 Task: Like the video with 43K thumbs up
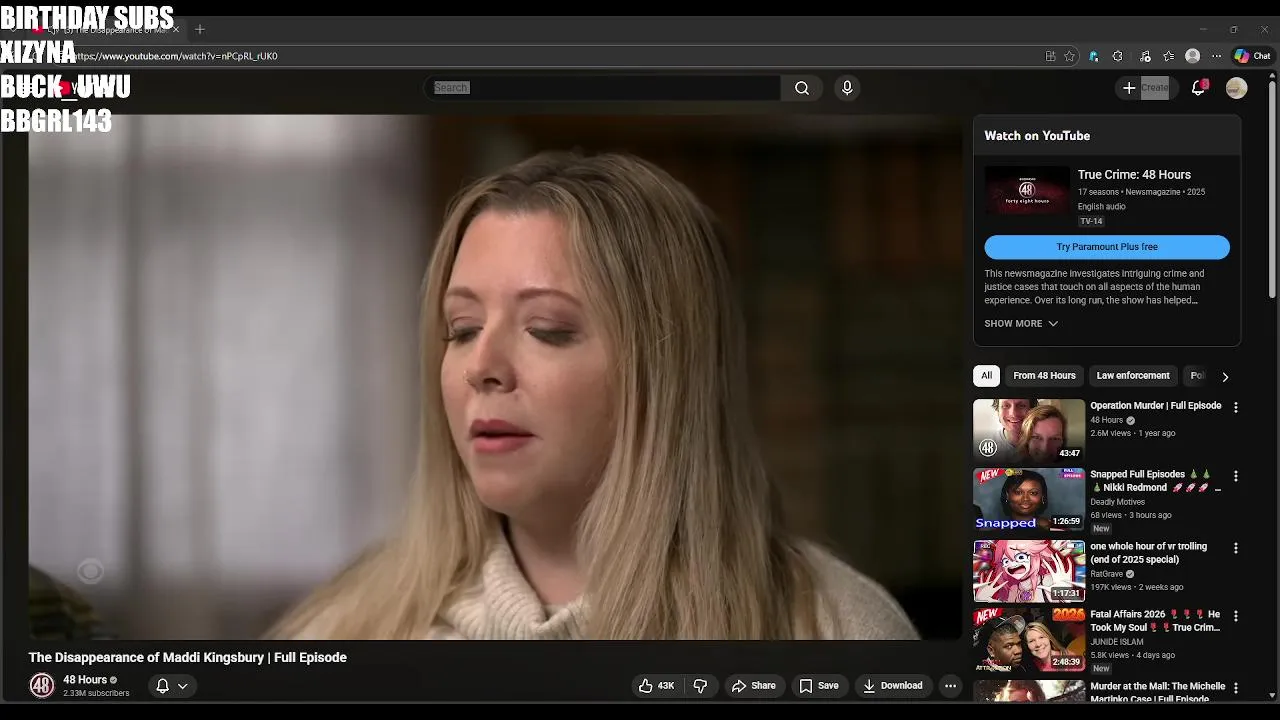click(x=656, y=686)
